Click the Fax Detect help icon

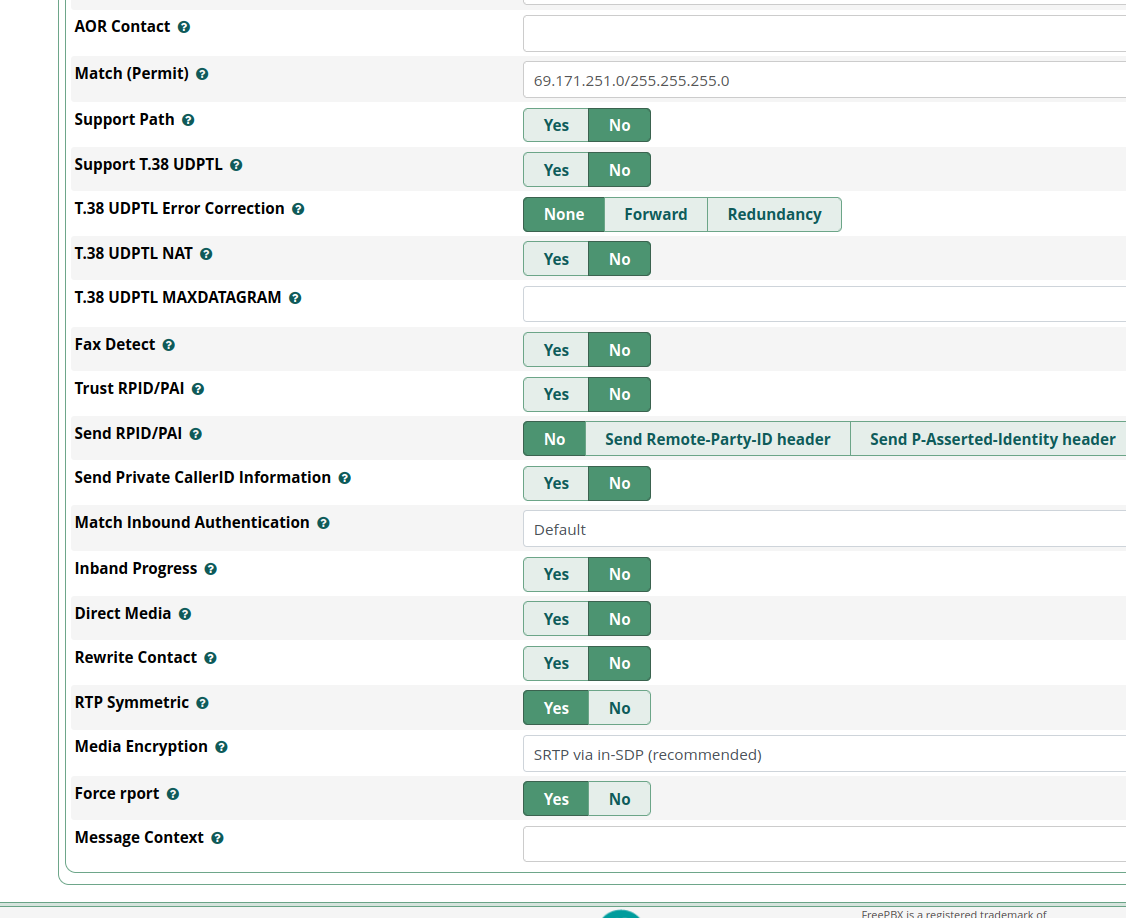pos(168,345)
